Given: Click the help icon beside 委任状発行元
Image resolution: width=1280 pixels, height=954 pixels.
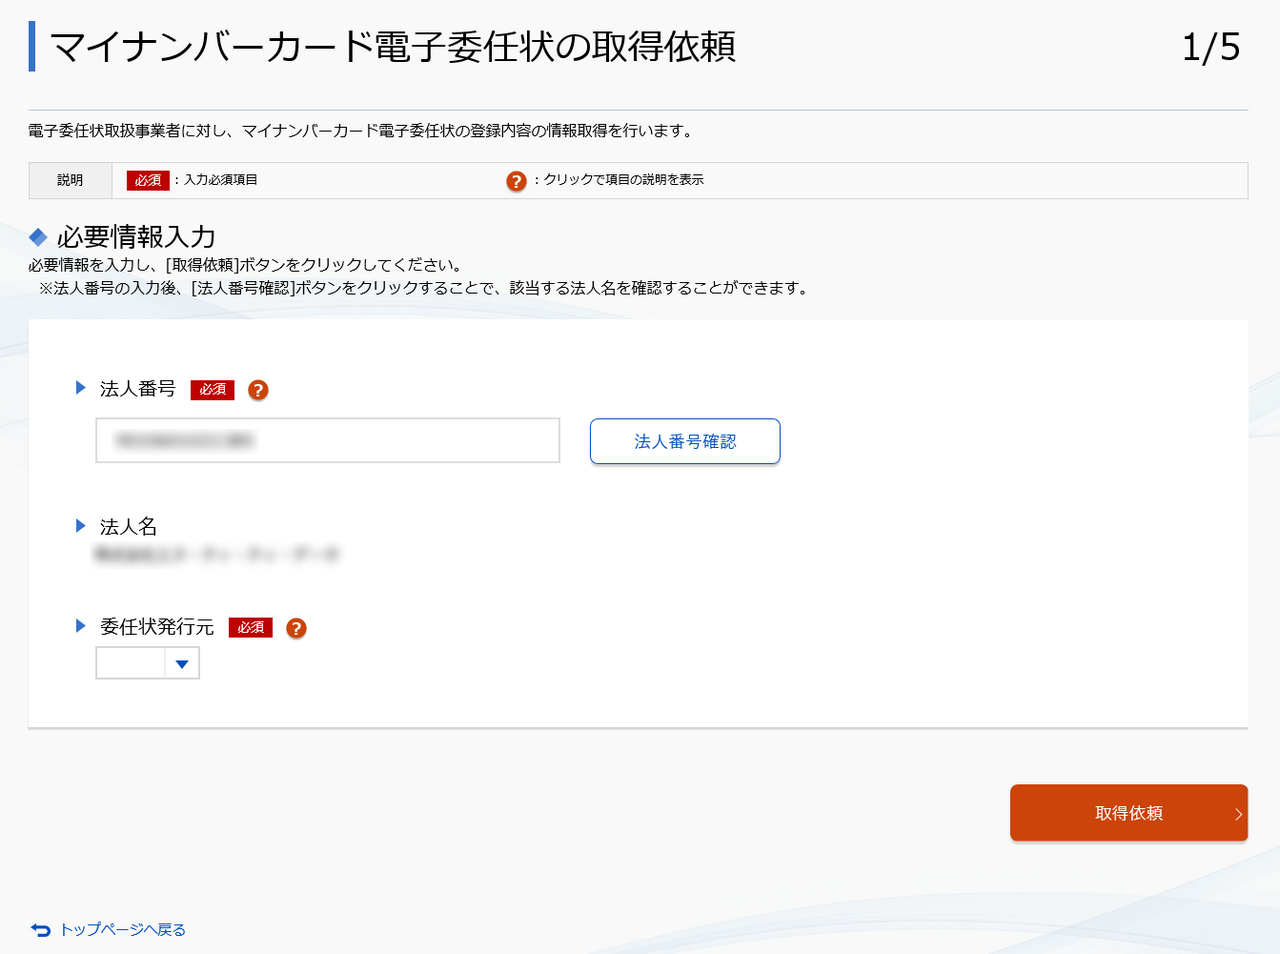Looking at the screenshot, I should (x=296, y=628).
